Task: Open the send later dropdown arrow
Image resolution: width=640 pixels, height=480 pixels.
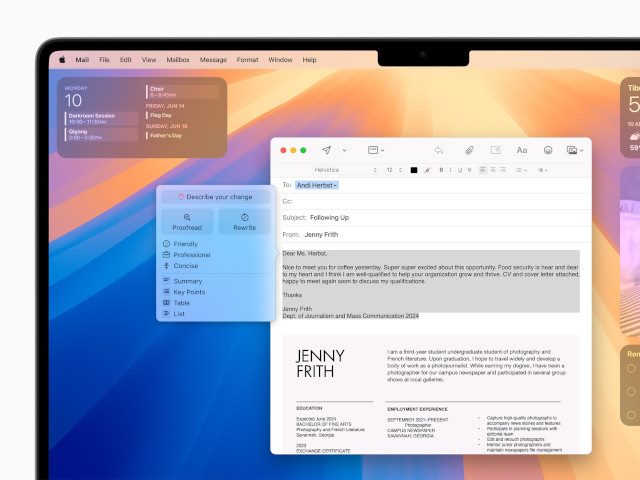Action: [x=344, y=150]
